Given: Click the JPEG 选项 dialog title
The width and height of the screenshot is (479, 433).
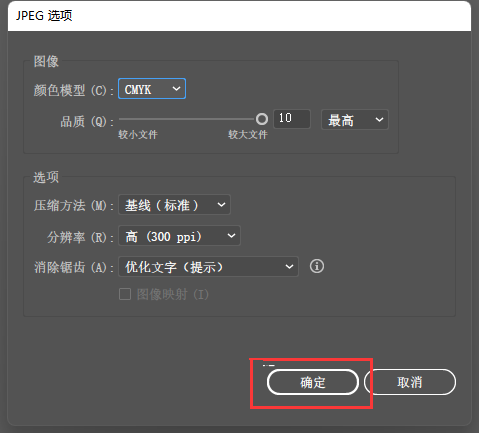Looking at the screenshot, I should tap(44, 16).
